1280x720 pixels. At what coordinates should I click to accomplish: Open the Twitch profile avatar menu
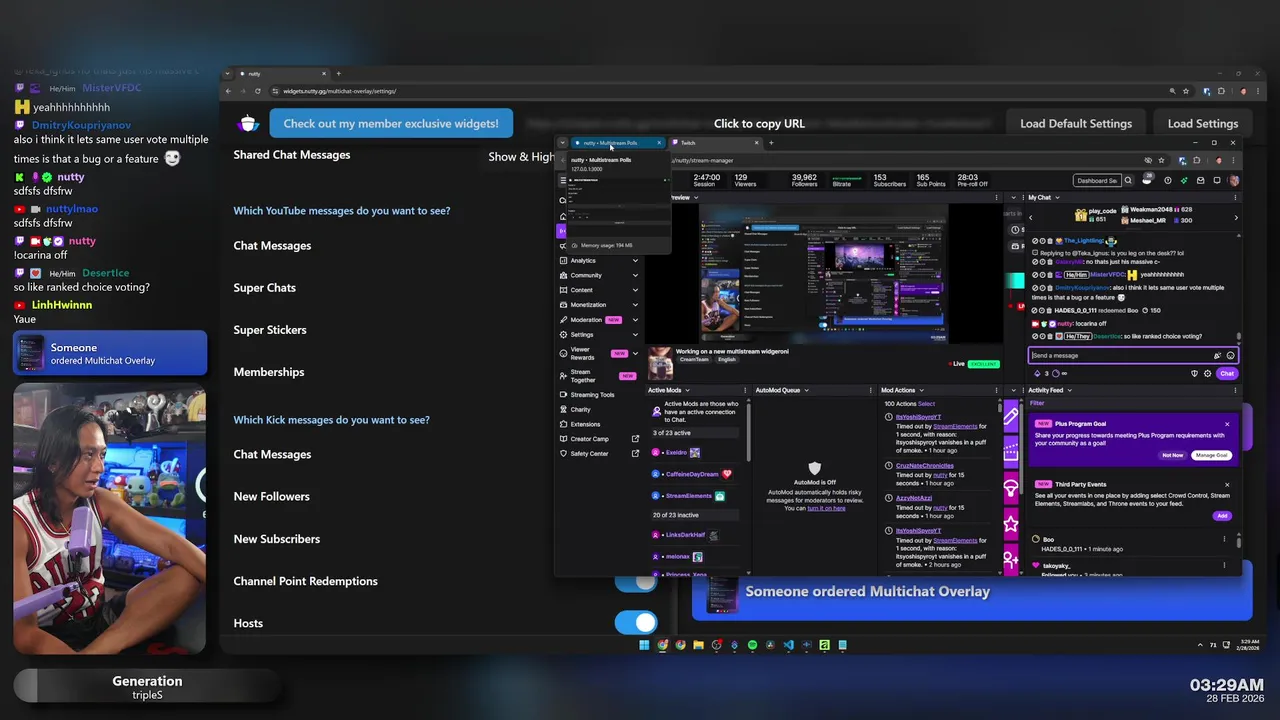pos(1234,181)
